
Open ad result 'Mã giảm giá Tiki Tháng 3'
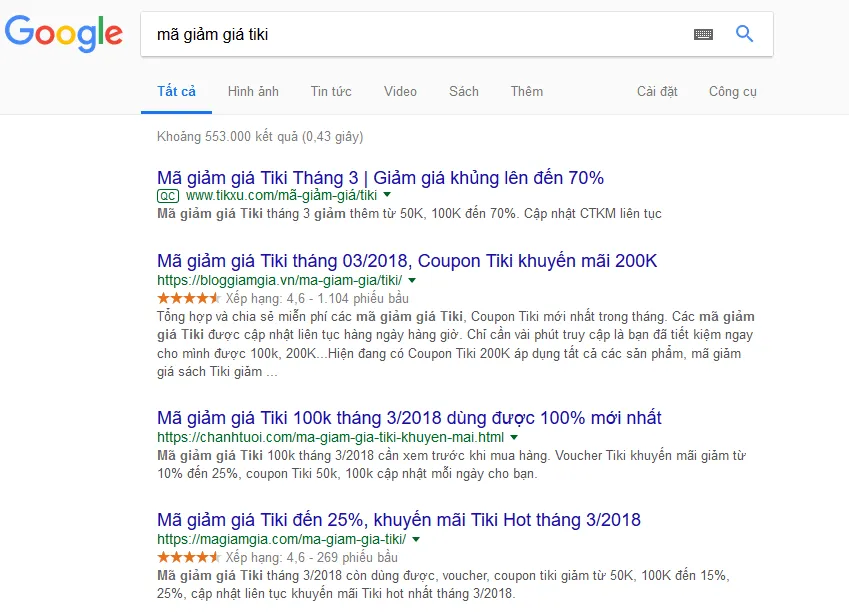tap(380, 178)
